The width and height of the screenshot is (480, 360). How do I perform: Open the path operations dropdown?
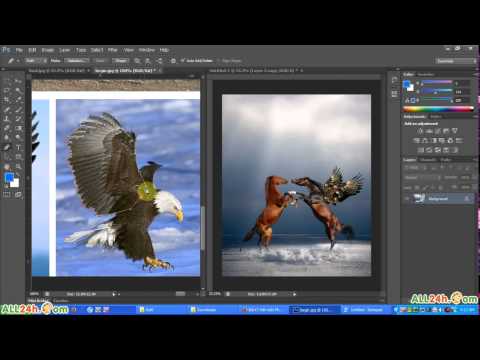137,61
